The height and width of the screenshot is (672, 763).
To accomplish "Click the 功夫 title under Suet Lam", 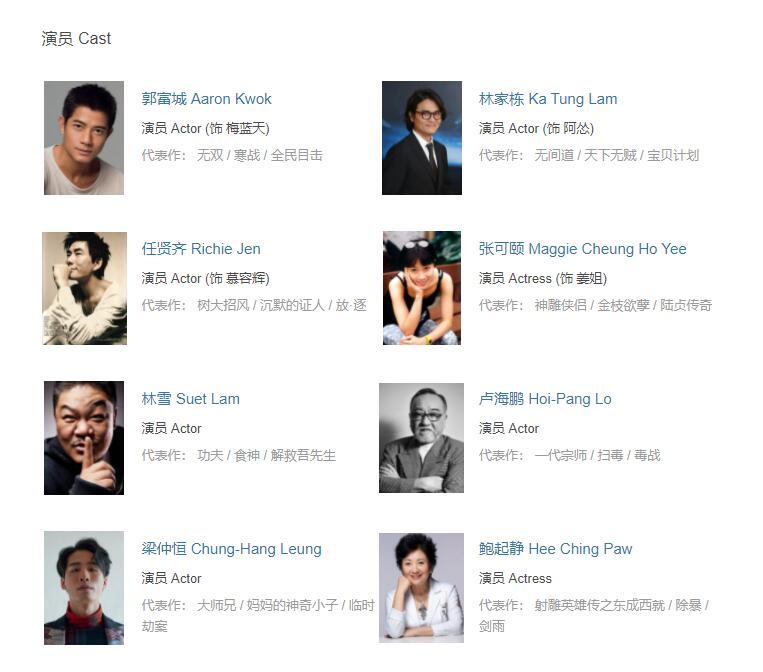I will (210, 455).
